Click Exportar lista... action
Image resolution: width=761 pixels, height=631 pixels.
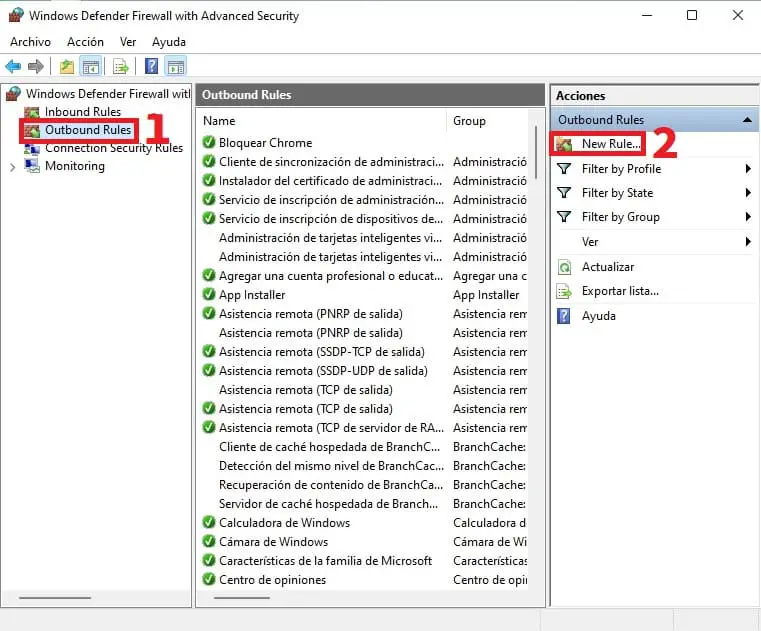point(620,291)
